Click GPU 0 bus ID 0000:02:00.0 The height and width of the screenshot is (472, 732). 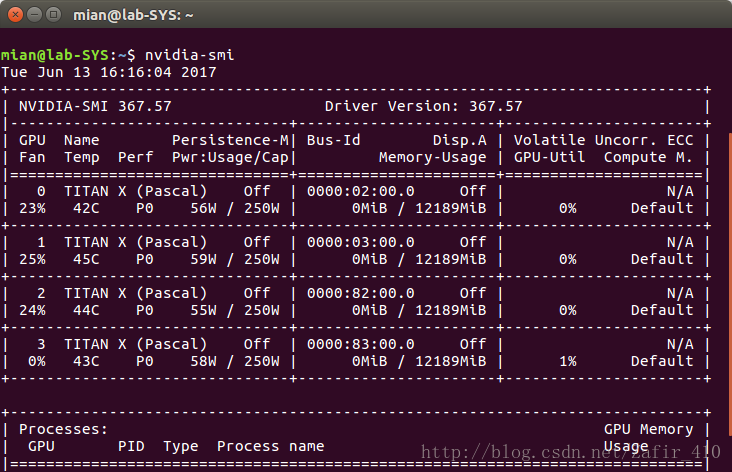360,191
